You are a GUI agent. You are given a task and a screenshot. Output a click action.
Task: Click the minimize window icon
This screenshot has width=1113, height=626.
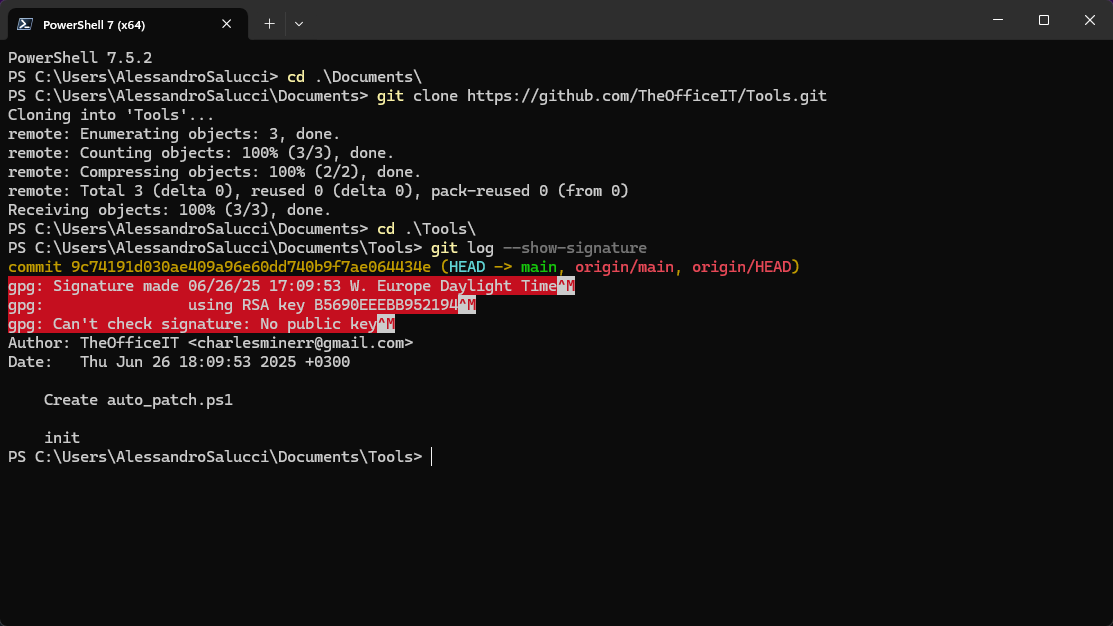coord(996,19)
